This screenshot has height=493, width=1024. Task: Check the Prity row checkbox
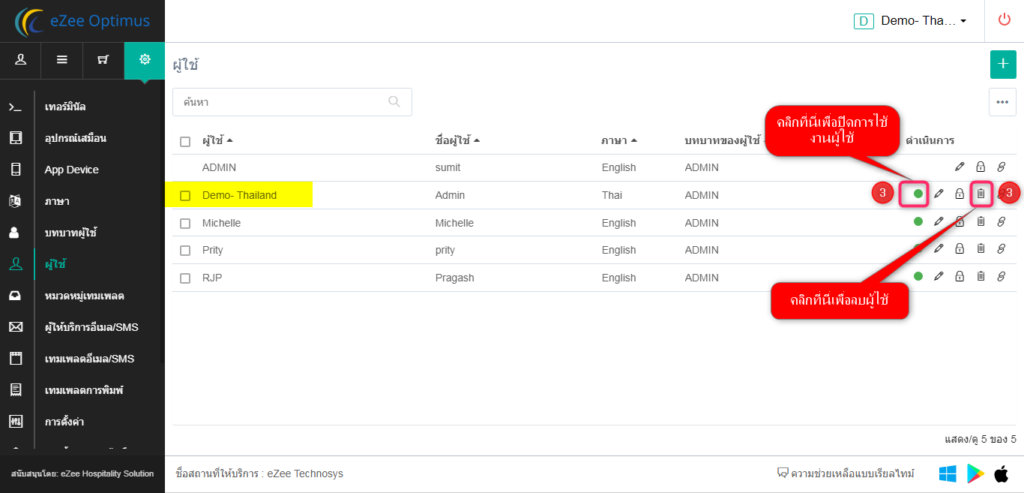click(x=185, y=251)
